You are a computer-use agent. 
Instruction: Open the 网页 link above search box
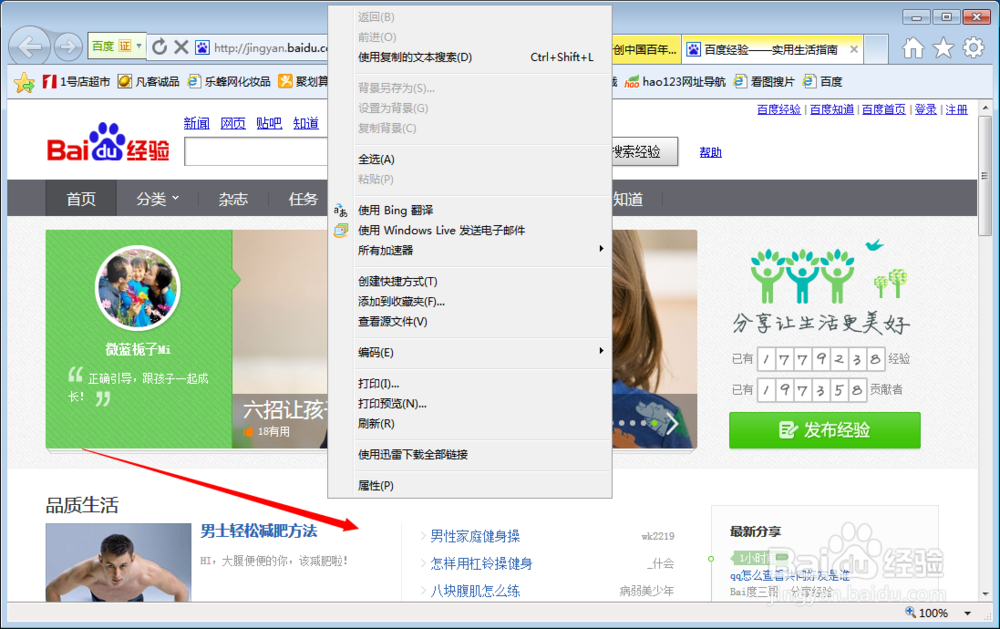[x=233, y=123]
